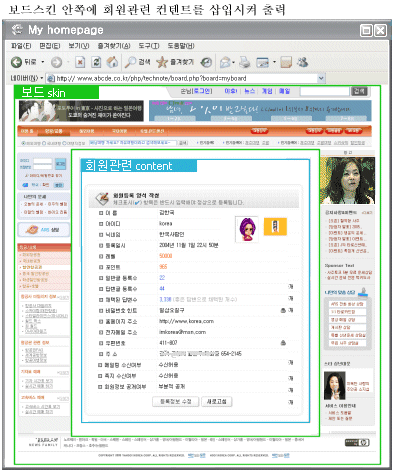Open the Mail icon dropdown arrow
The width and height of the screenshot is (394, 470).
click(233, 62)
